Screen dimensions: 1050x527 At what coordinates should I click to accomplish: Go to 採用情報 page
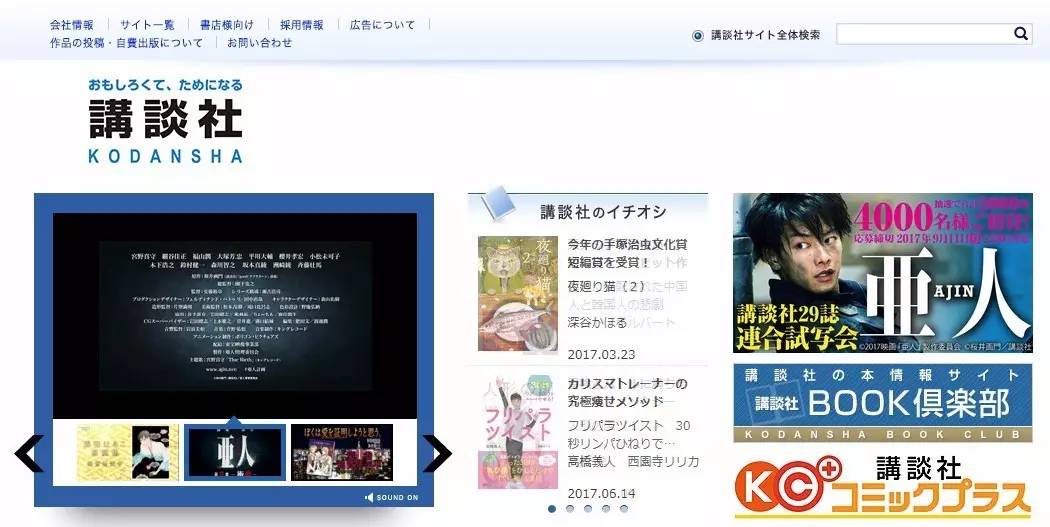click(x=301, y=25)
